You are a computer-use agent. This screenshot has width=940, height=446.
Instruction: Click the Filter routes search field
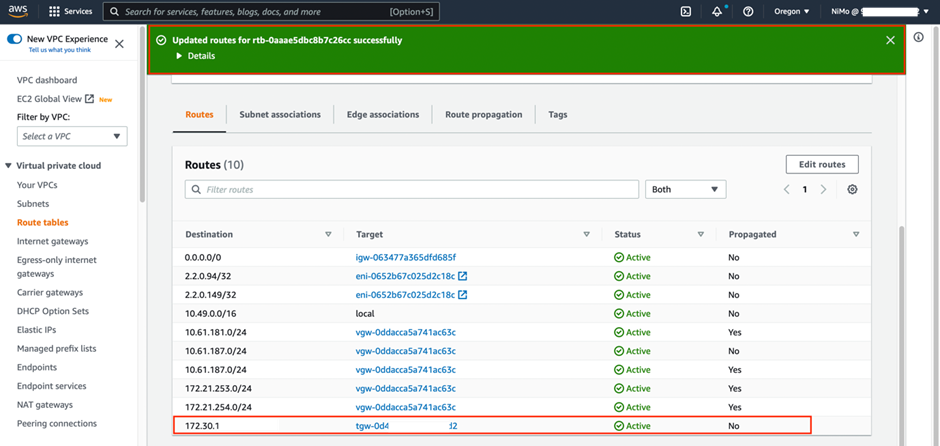[412, 189]
